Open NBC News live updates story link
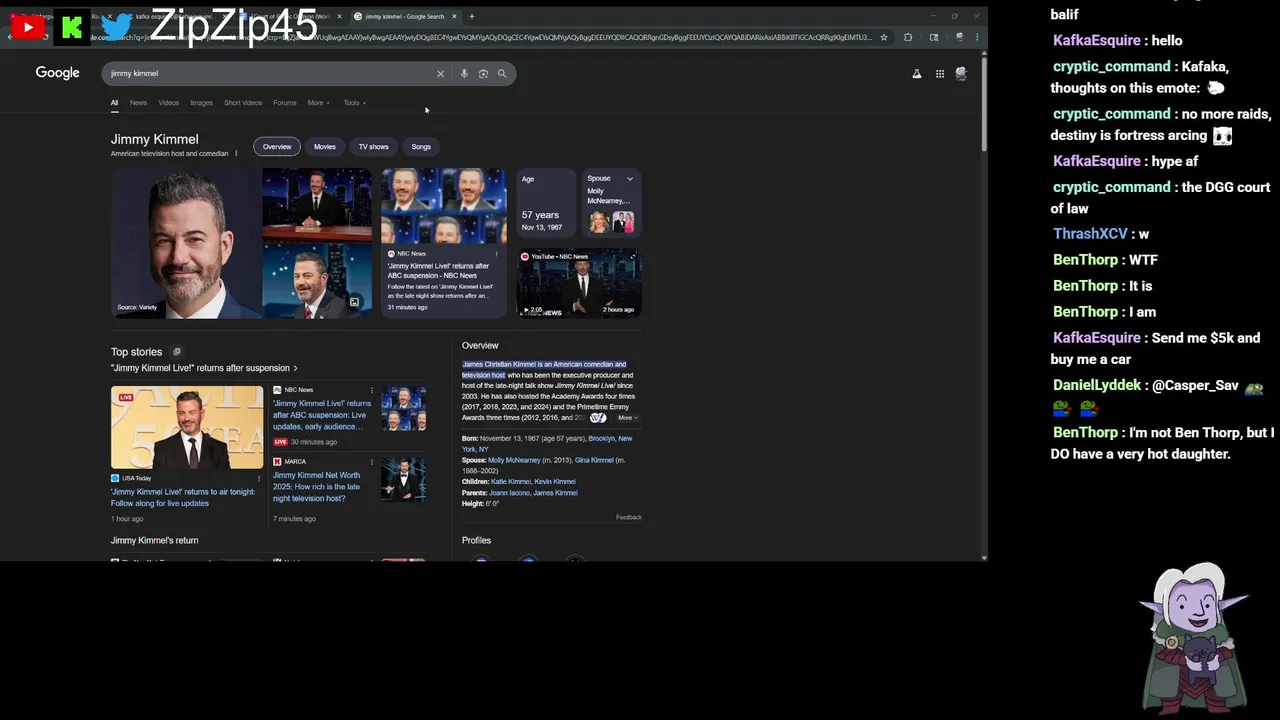Screen dimensions: 1280x720 click(322, 415)
